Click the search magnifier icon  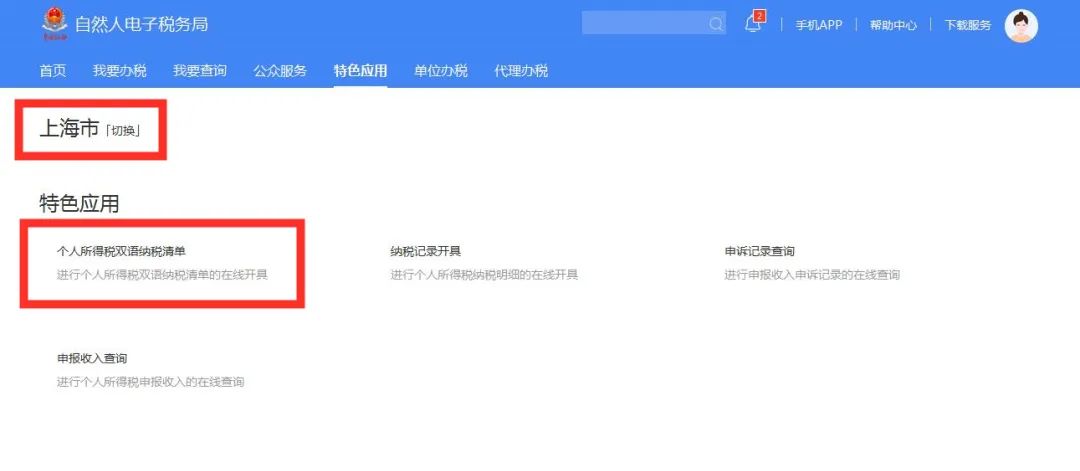point(716,24)
